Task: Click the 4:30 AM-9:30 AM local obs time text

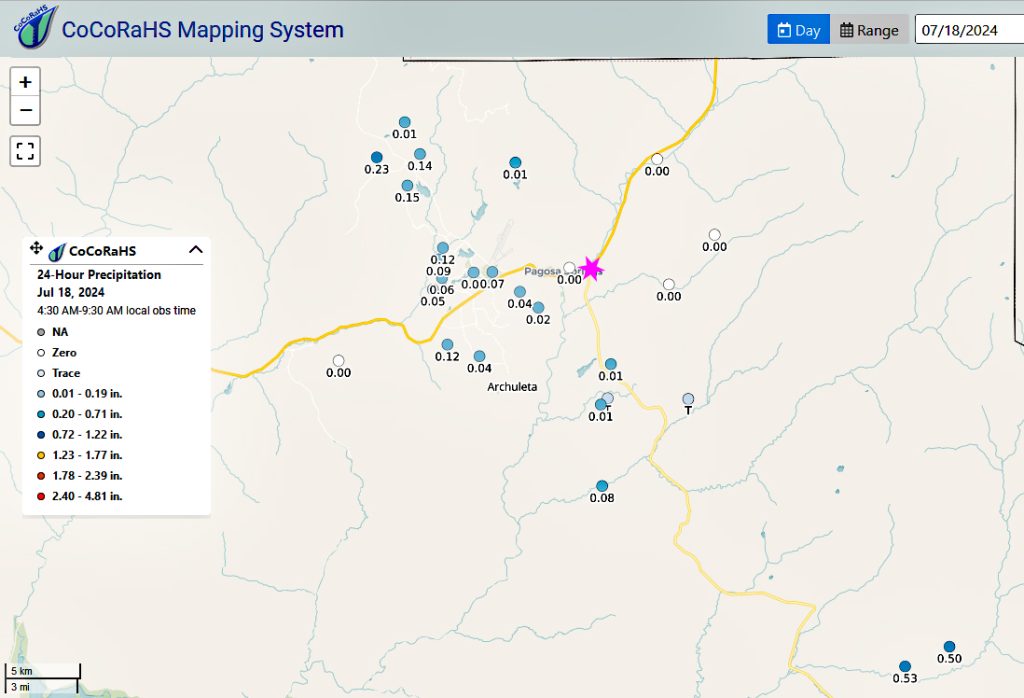Action: (x=116, y=311)
